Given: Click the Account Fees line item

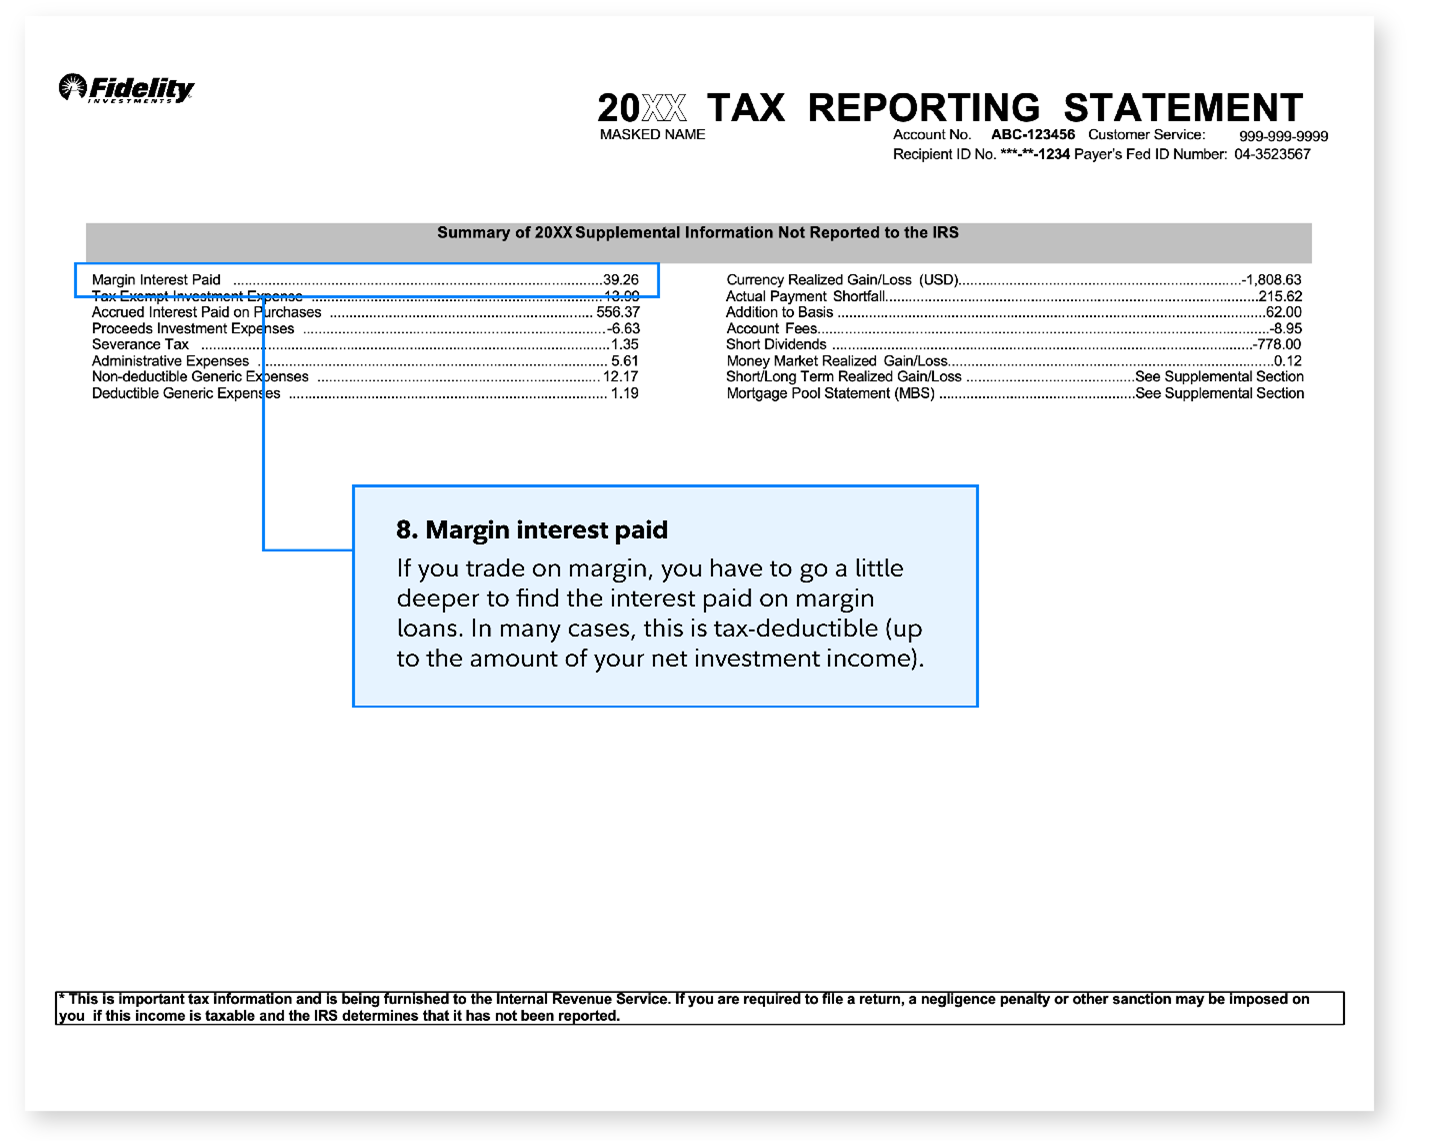Looking at the screenshot, I should coord(771,328).
